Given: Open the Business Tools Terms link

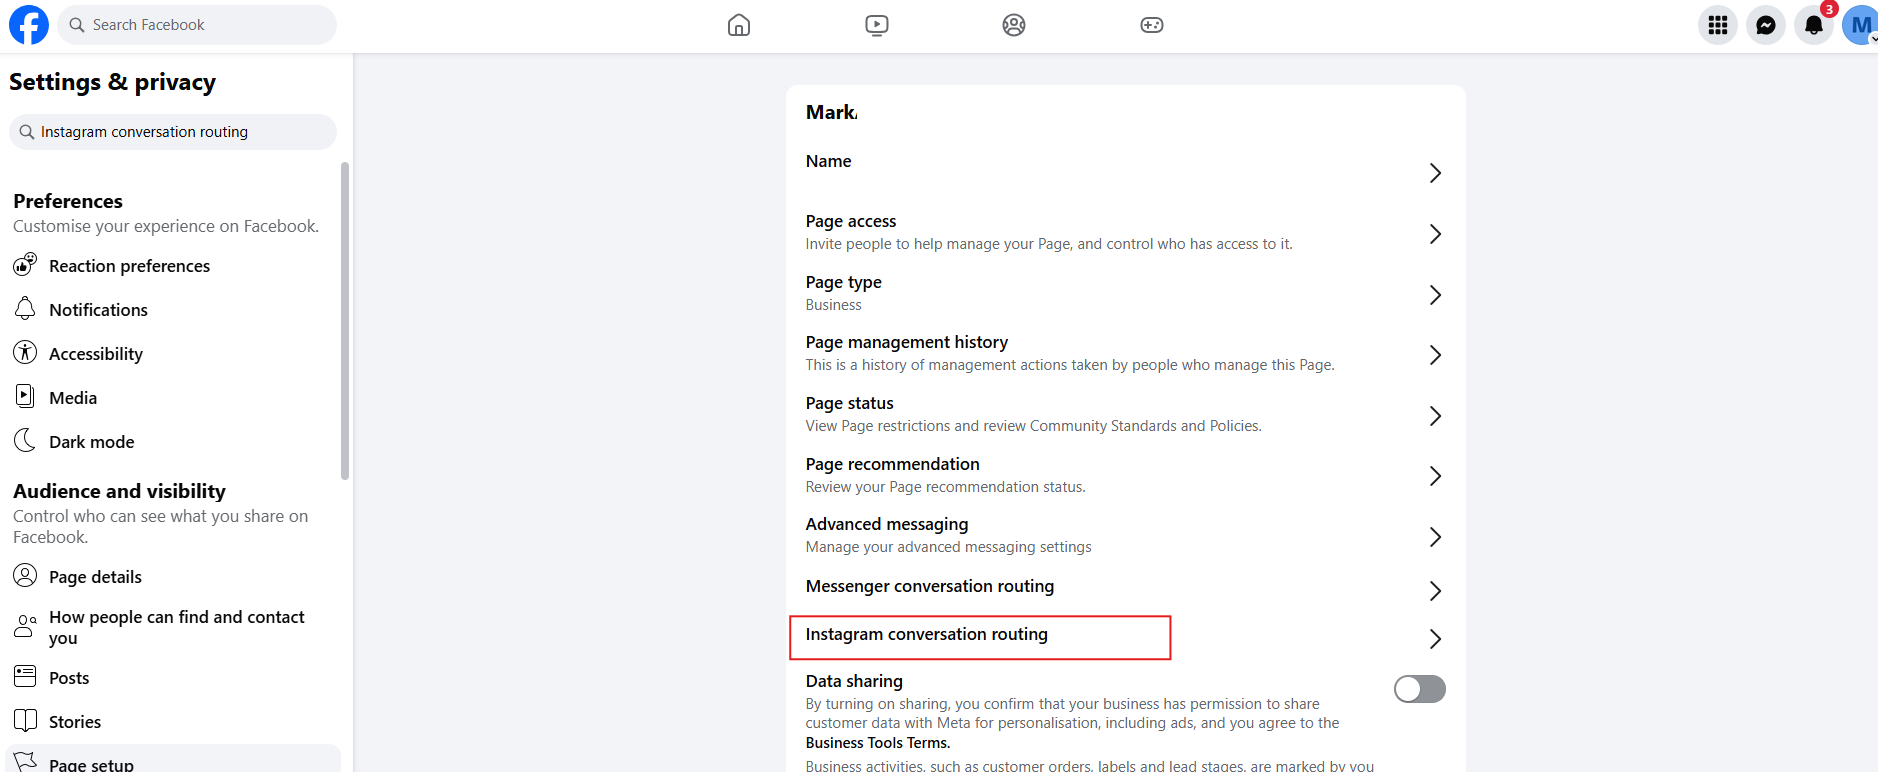Looking at the screenshot, I should point(877,743).
